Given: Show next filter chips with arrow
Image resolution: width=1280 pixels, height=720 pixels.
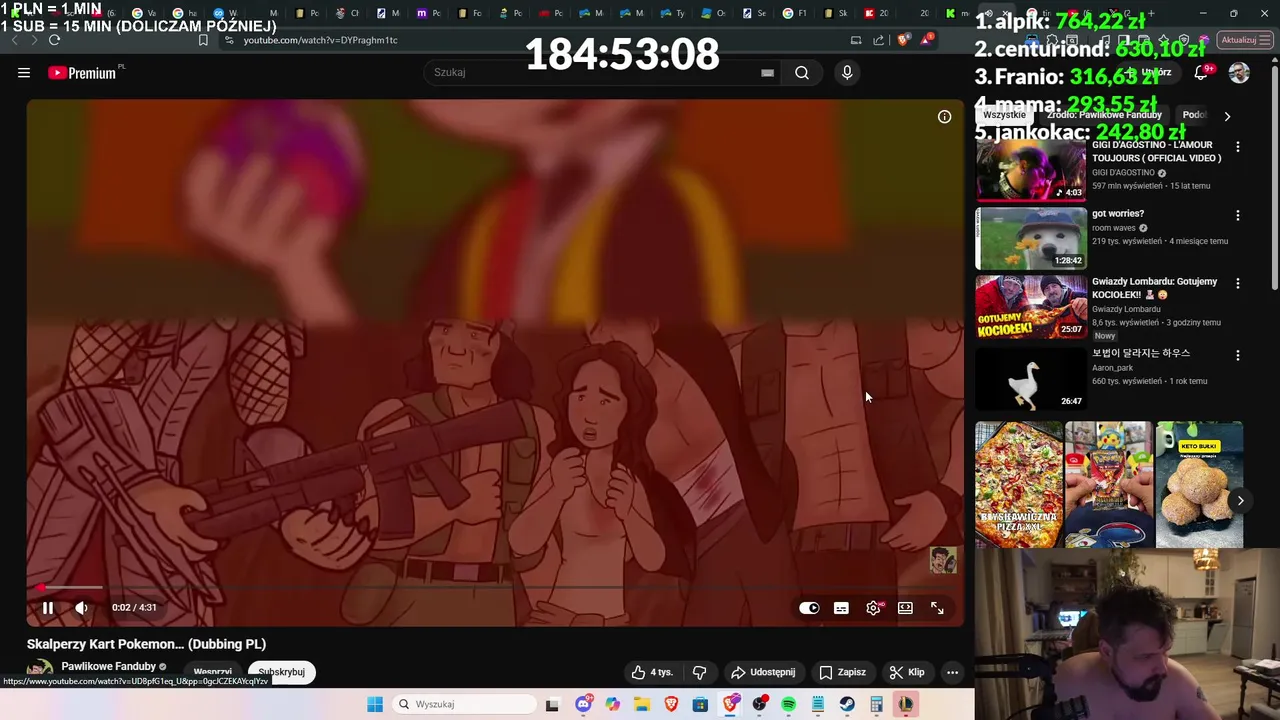Looking at the screenshot, I should pos(1227,116).
